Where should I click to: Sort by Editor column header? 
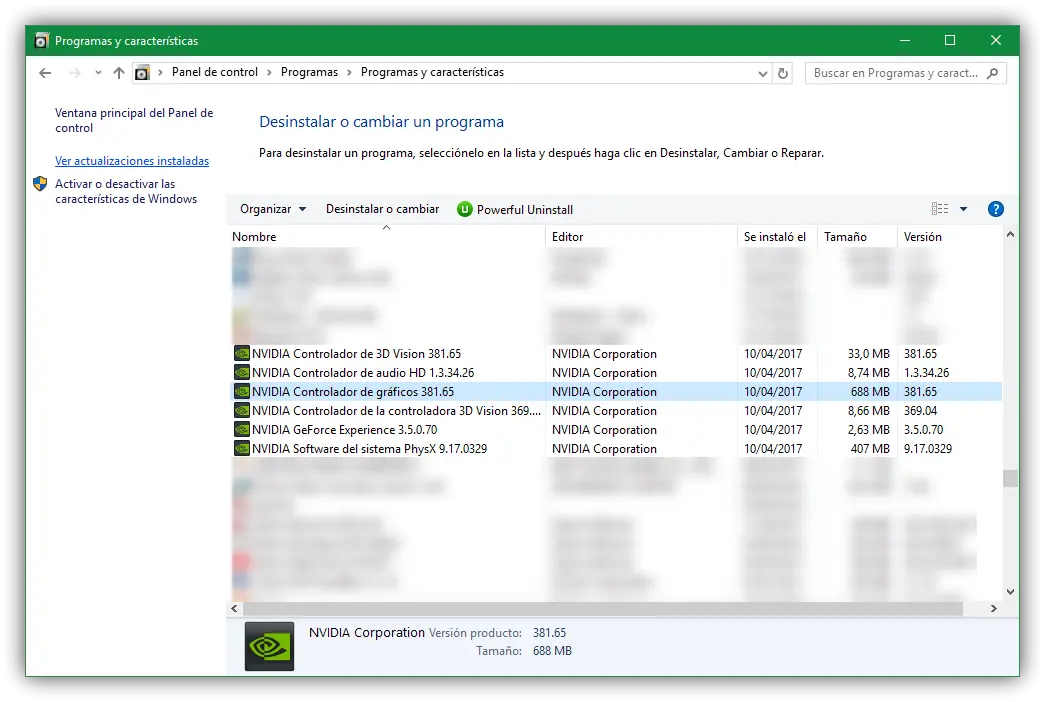641,237
